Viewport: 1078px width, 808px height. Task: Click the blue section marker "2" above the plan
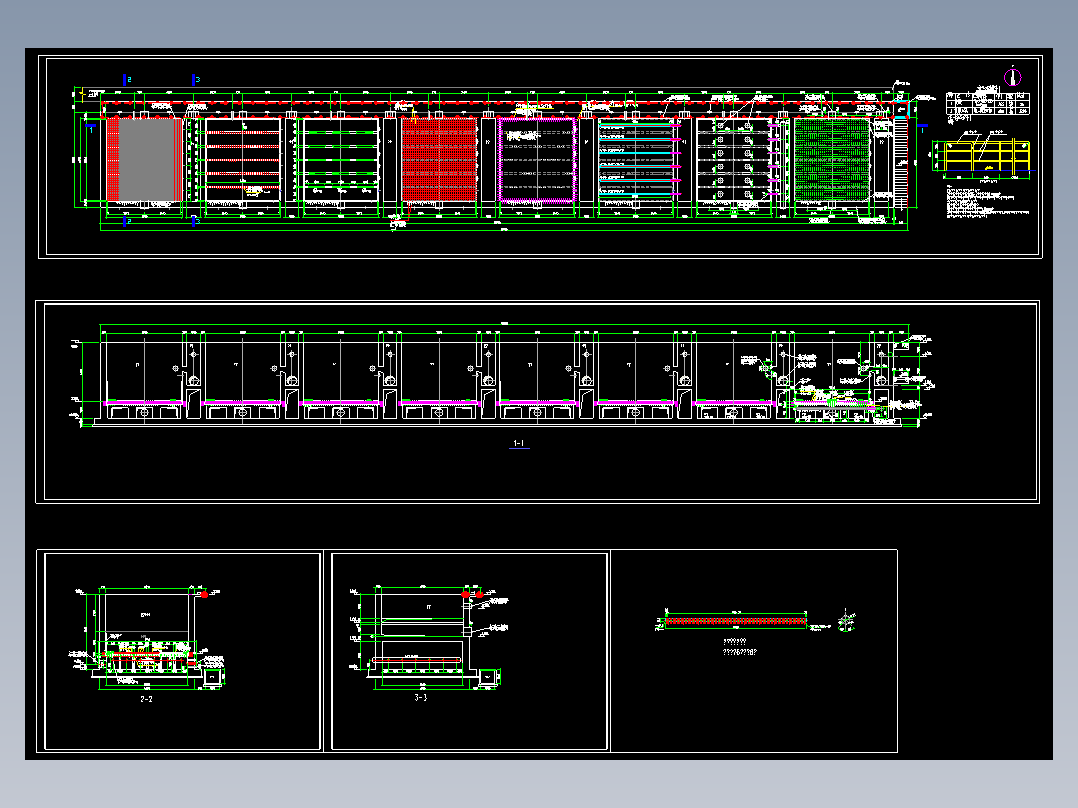coord(126,80)
